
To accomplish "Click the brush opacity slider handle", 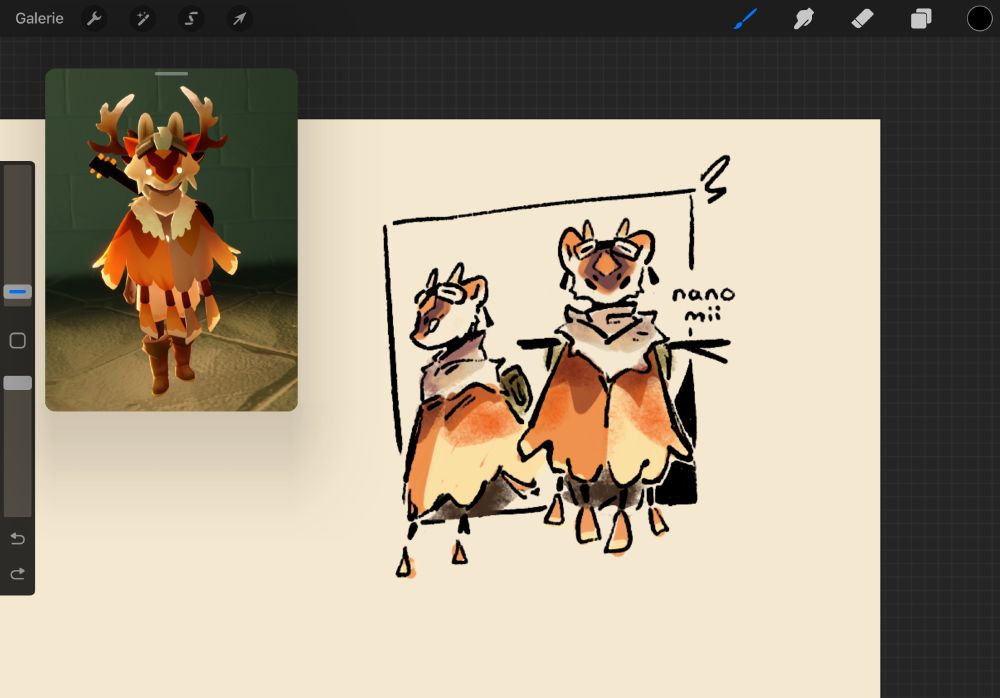I will (x=18, y=383).
